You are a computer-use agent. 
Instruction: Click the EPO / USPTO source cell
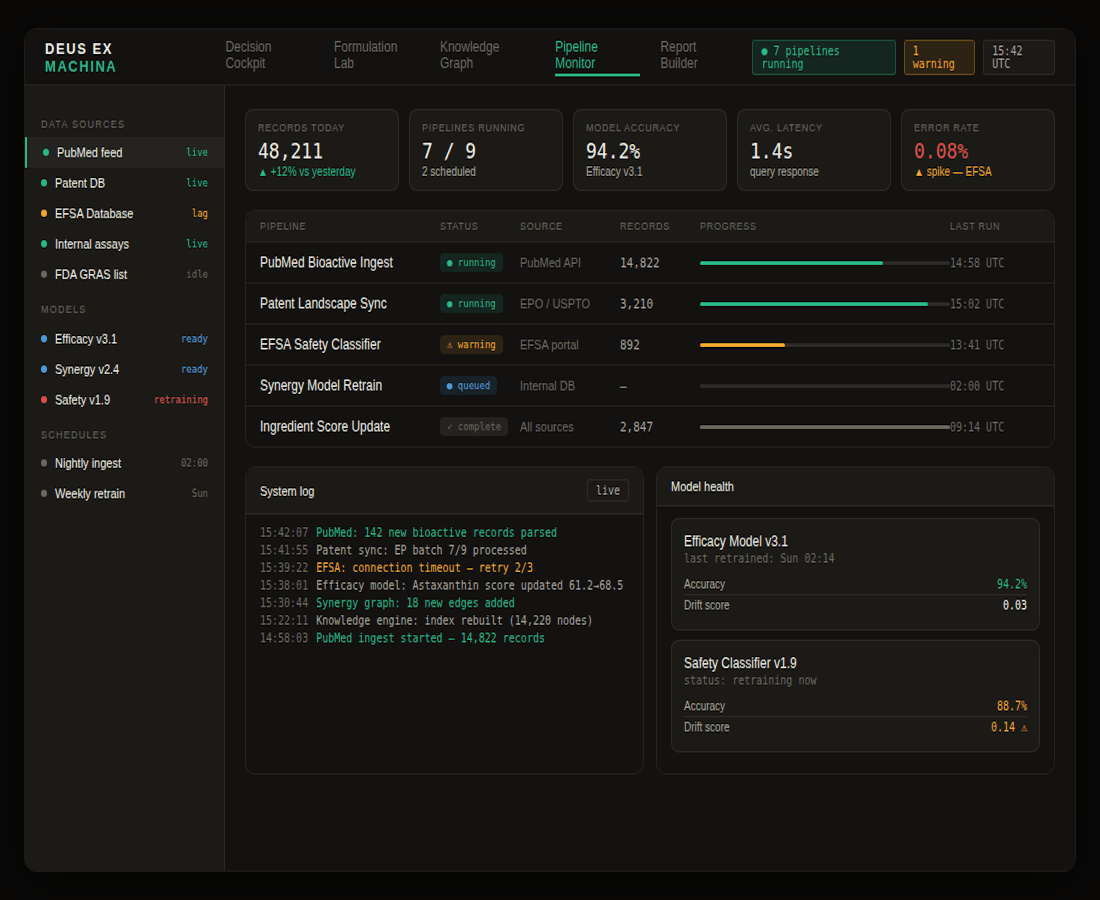click(x=555, y=304)
